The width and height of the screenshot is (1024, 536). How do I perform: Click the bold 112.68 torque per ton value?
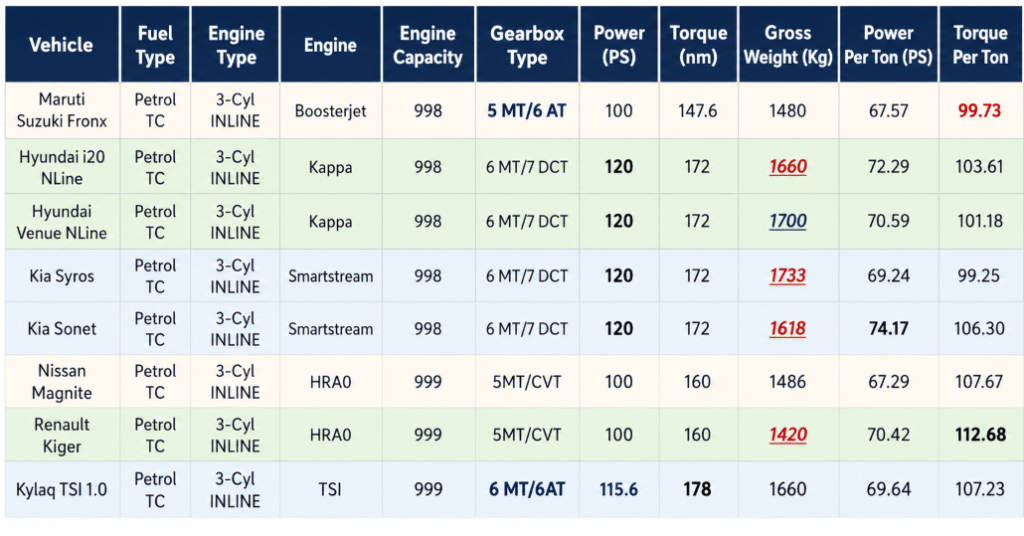[979, 435]
